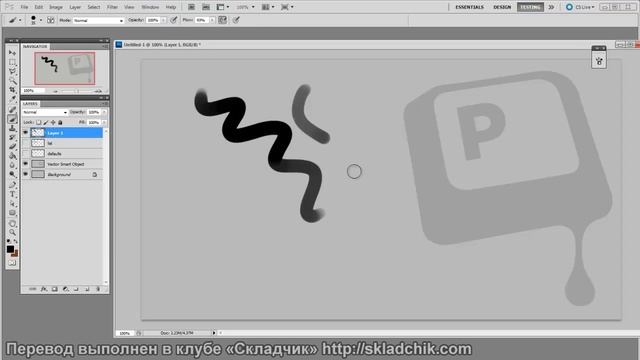Open Screen Mode dropdown
This screenshot has height=360, width=640.
pos(287,7)
